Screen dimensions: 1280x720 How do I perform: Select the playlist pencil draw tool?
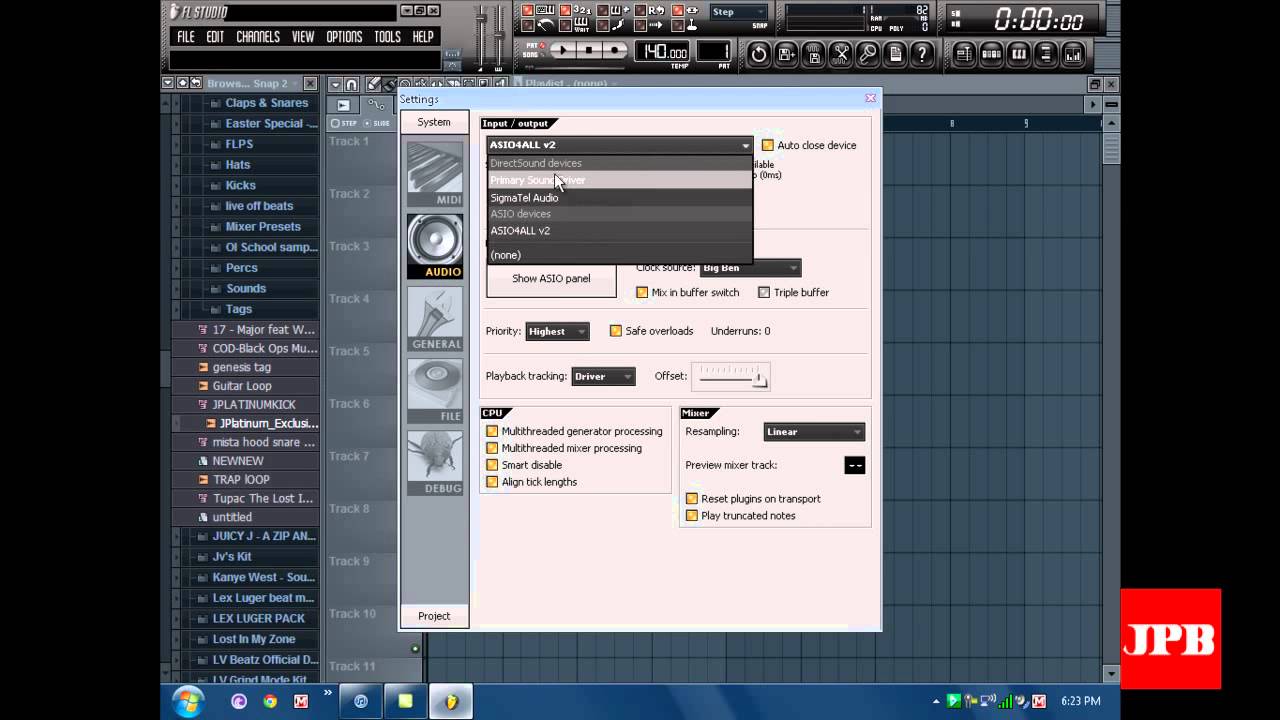(373, 84)
